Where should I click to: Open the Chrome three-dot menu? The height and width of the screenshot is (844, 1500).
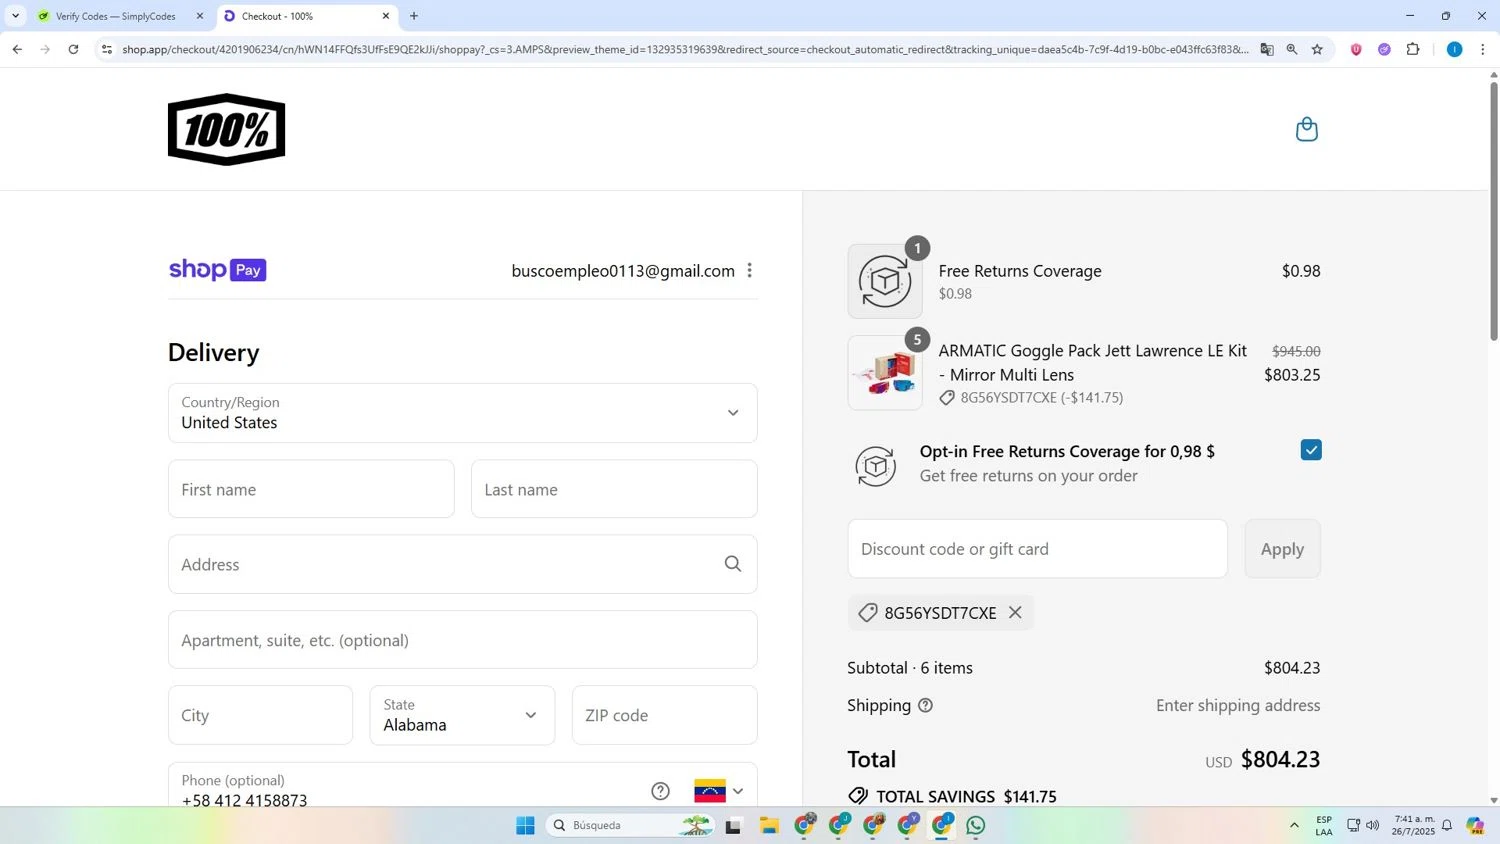pyautogui.click(x=1482, y=49)
